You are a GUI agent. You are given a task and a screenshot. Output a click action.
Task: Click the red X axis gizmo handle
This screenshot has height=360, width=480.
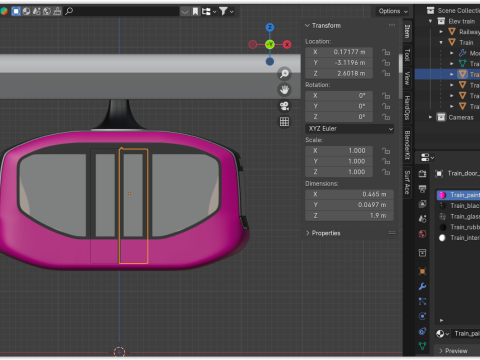pyautogui.click(x=287, y=44)
